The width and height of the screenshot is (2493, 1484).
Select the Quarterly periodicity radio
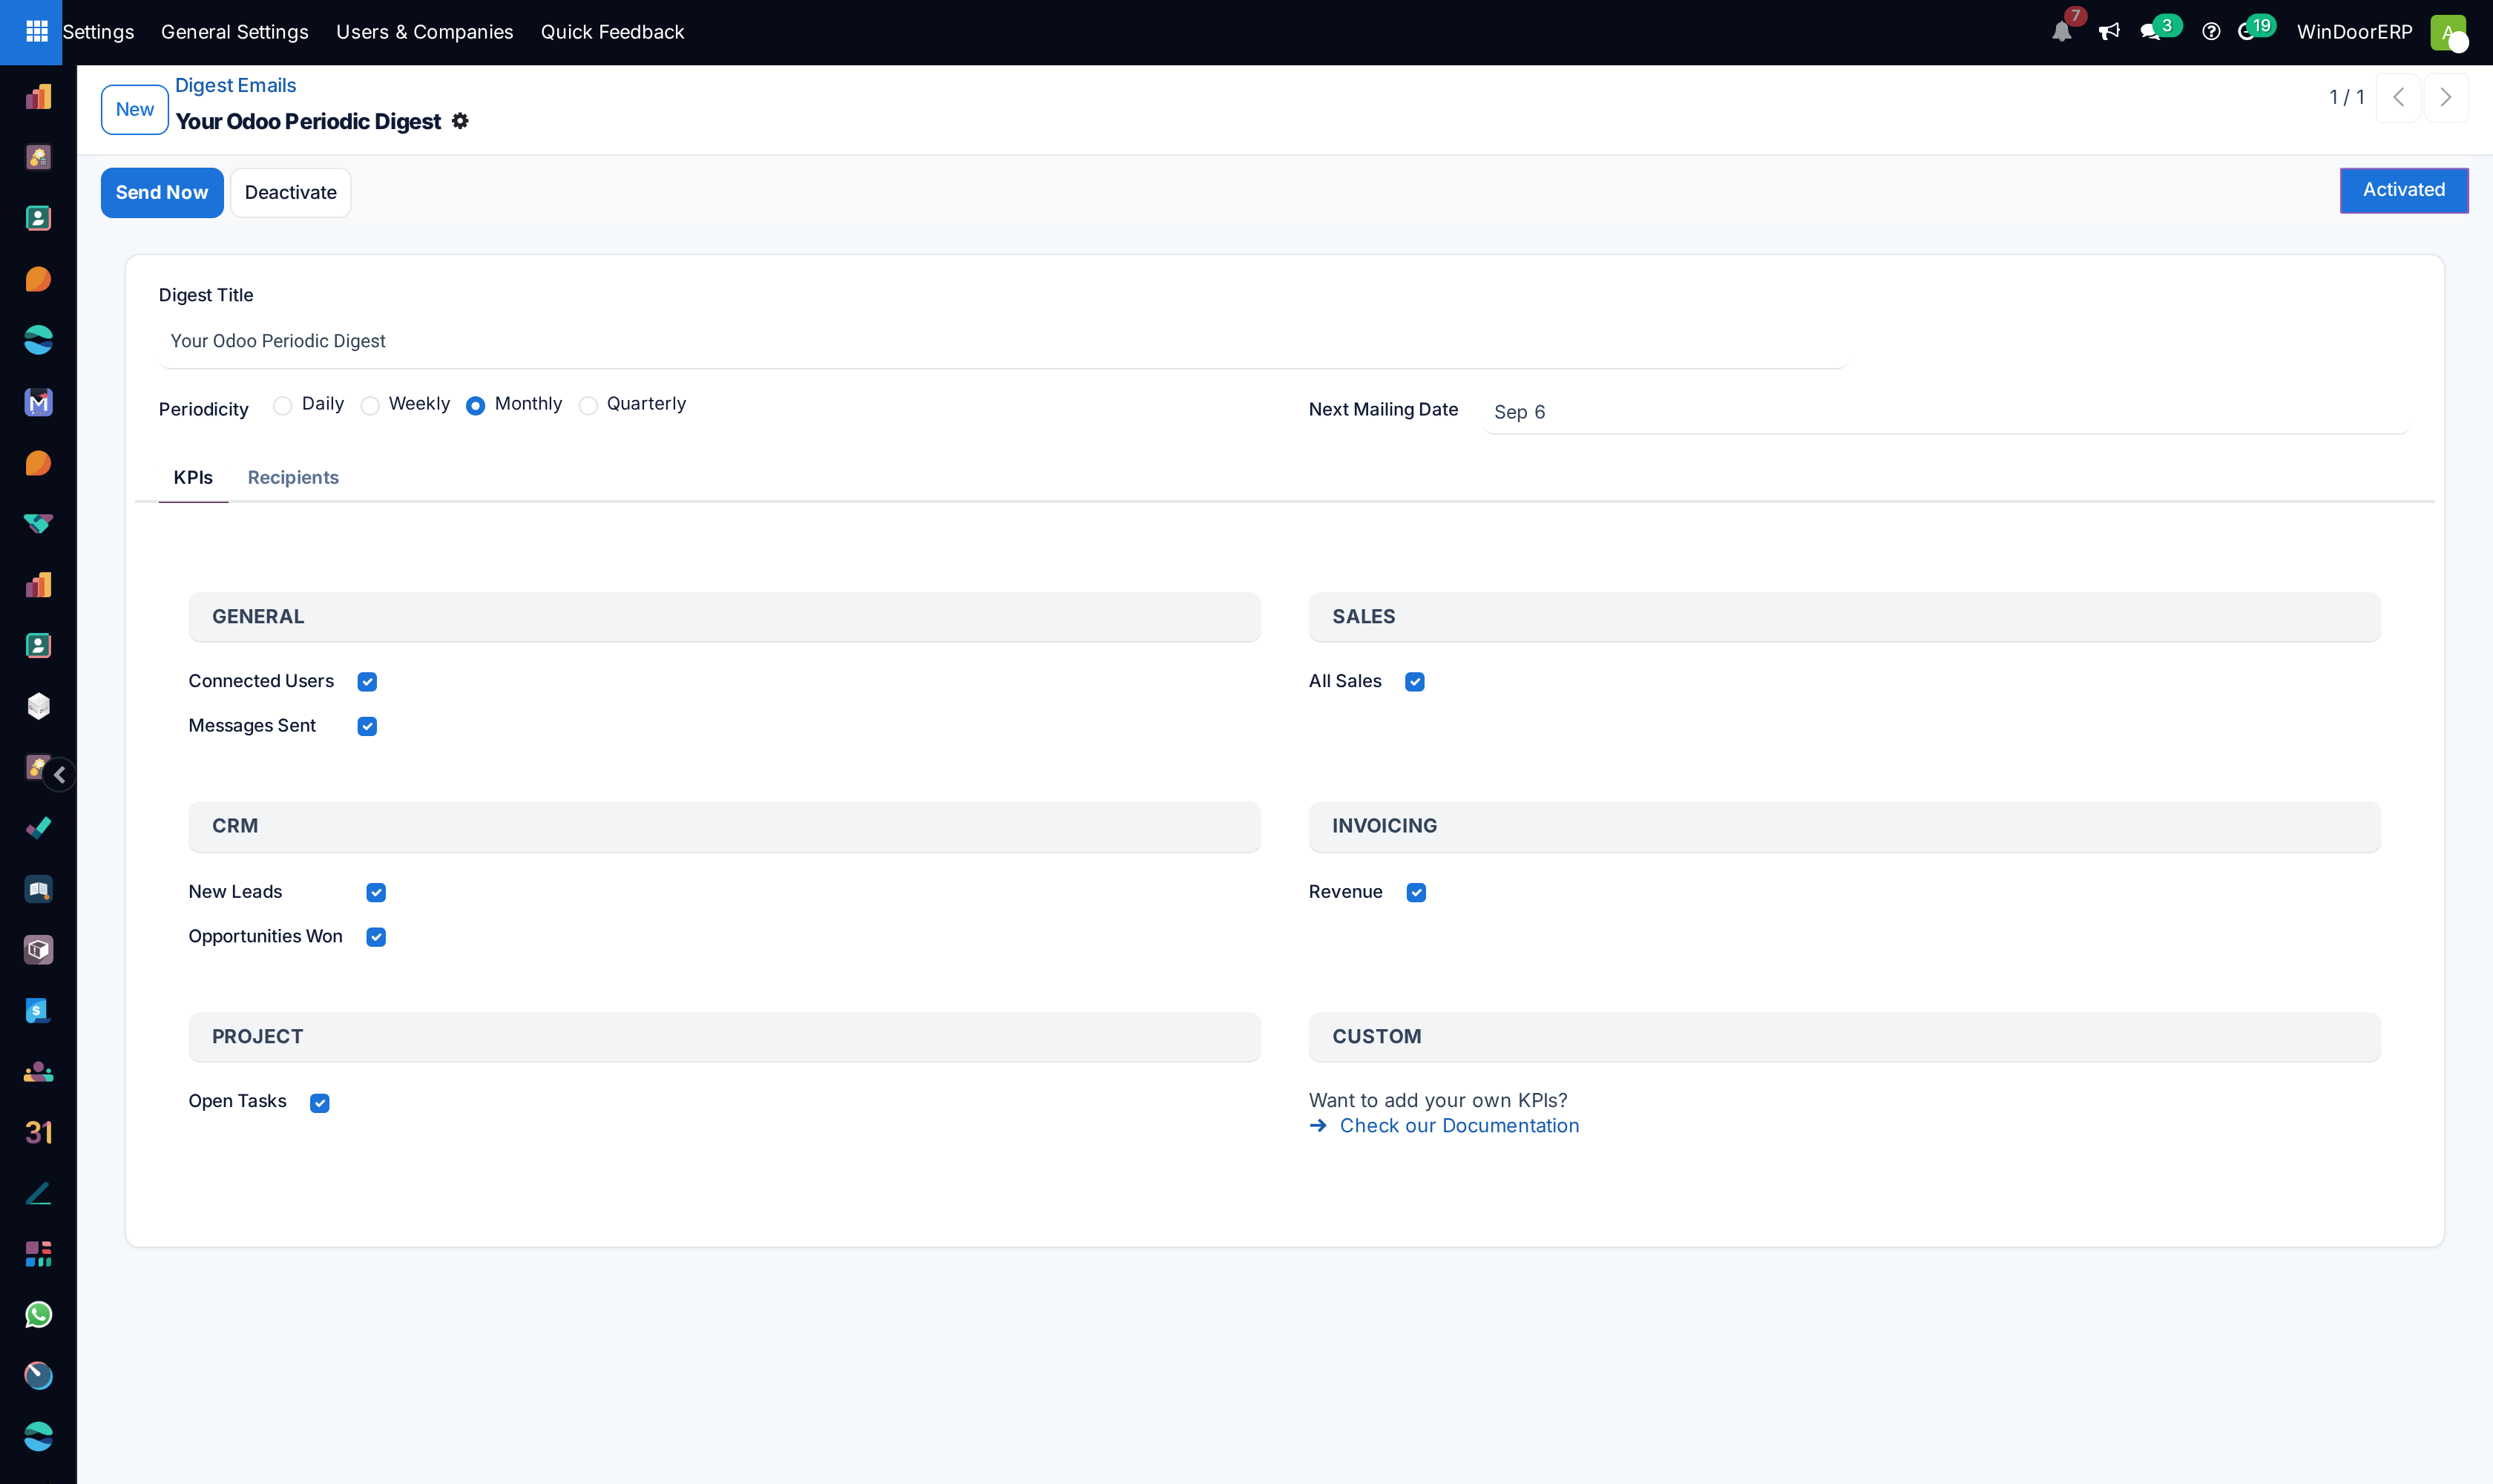(x=588, y=405)
